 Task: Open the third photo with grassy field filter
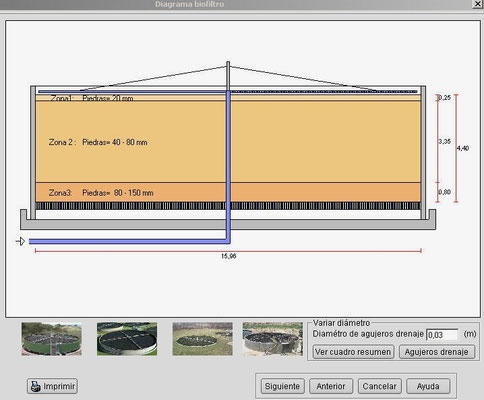(202, 339)
